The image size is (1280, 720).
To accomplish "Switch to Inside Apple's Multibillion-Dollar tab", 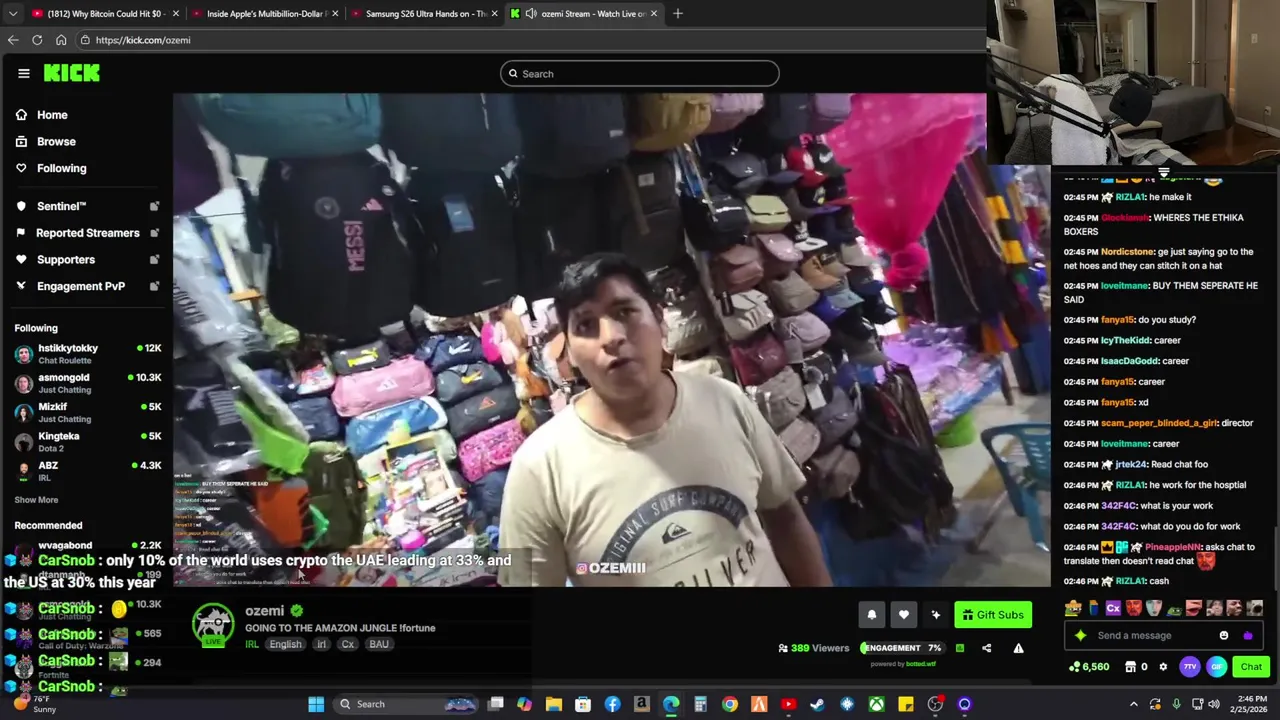I will pyautogui.click(x=266, y=14).
